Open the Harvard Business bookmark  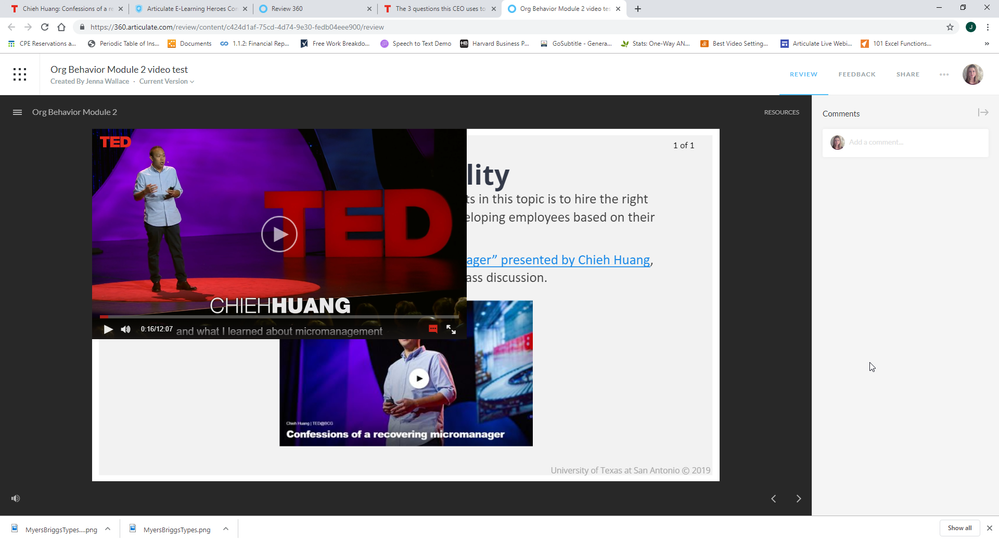click(495, 43)
